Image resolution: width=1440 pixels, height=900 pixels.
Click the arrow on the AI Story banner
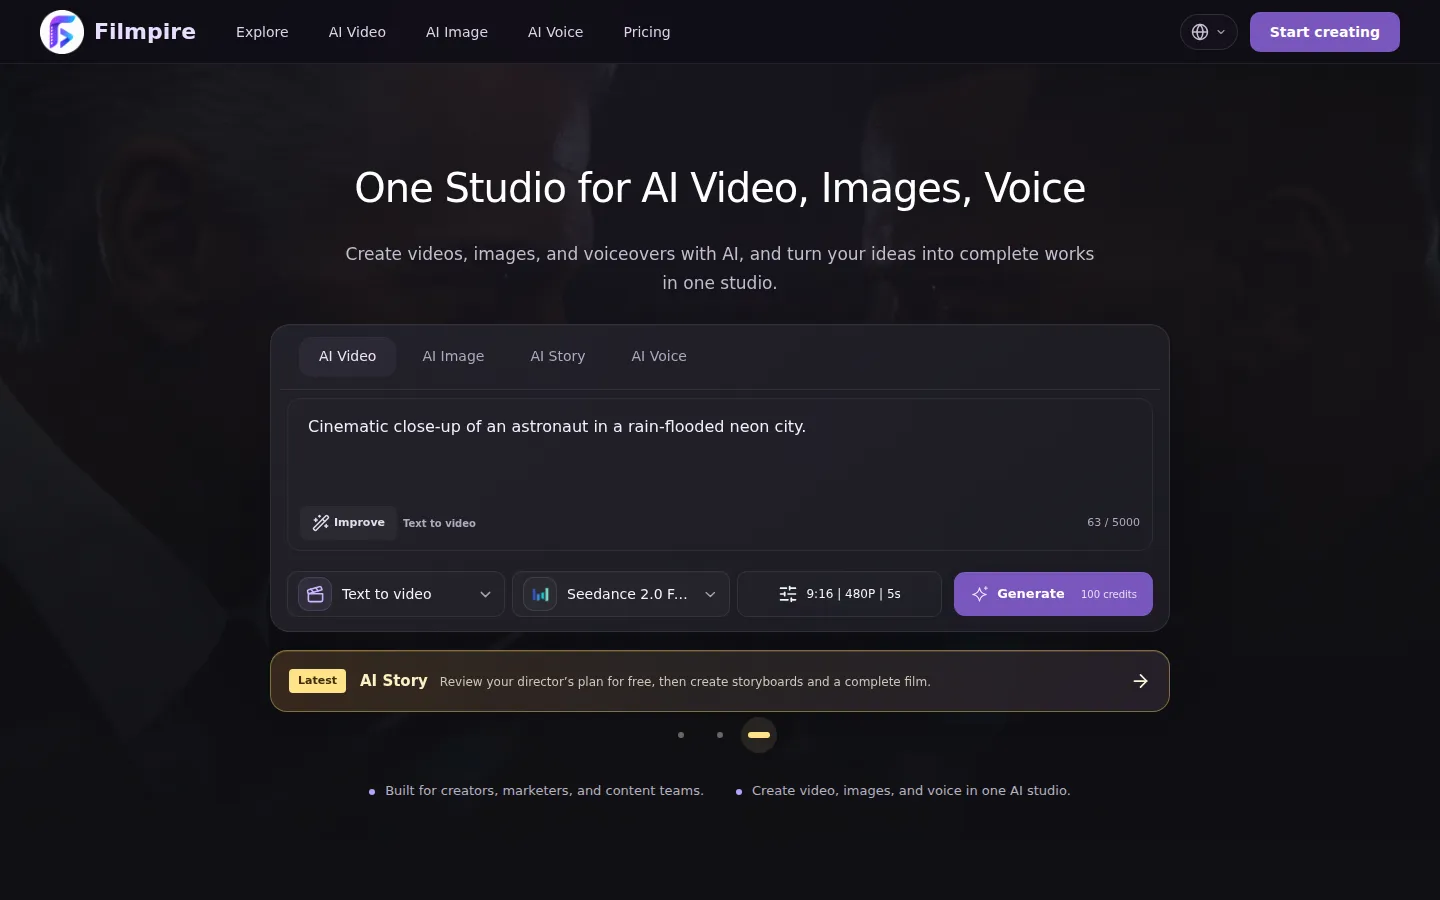point(1140,681)
